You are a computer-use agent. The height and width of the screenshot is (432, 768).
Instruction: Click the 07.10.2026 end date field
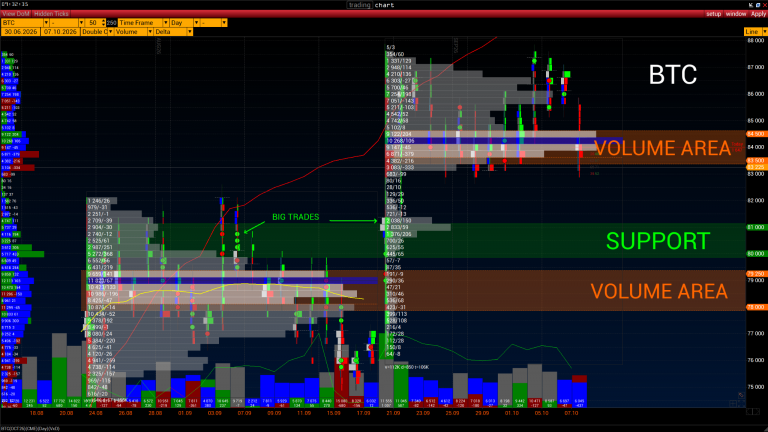[60, 31]
